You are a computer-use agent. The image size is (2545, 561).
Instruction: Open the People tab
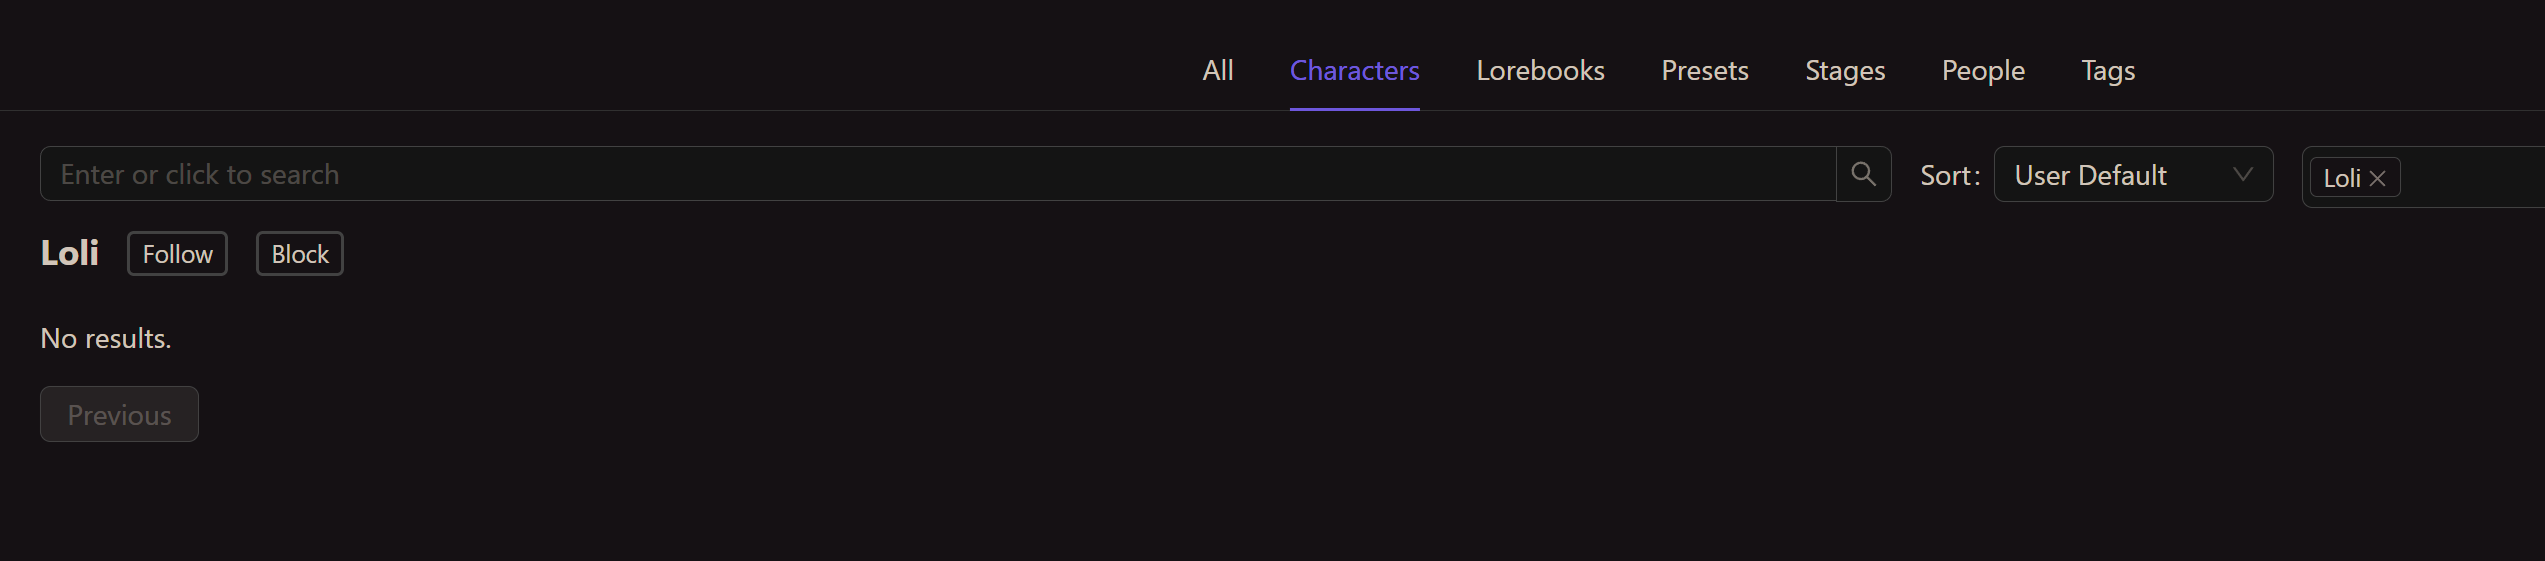(x=1983, y=71)
